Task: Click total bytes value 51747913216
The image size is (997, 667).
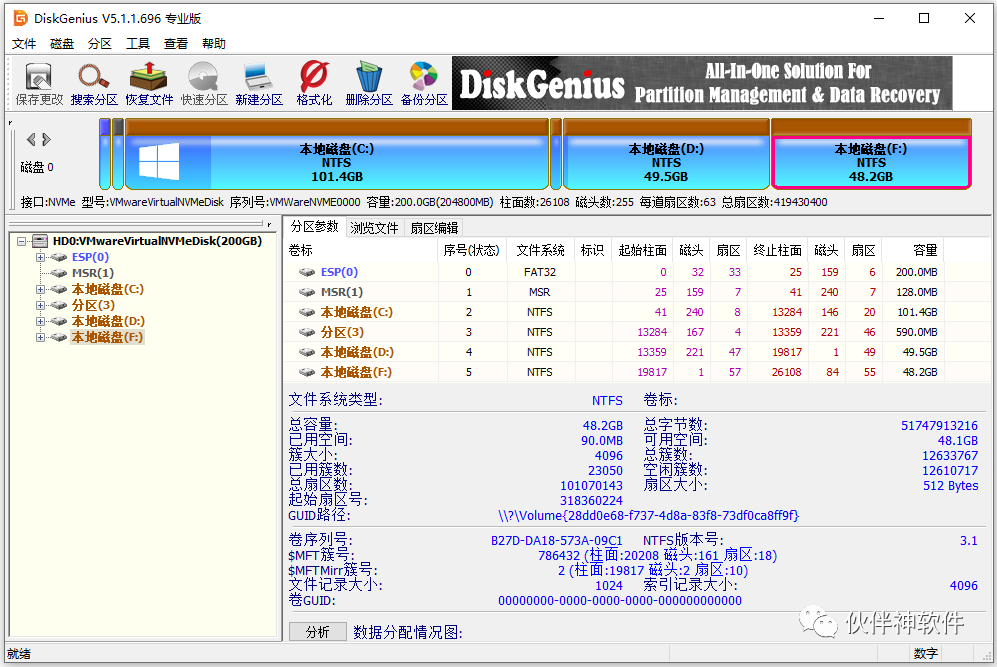Action: point(939,425)
